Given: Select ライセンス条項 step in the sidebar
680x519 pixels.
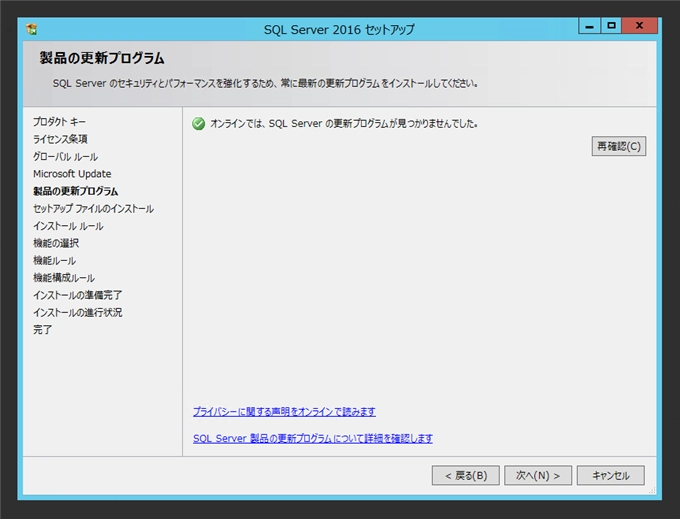Looking at the screenshot, I should coord(60,139).
